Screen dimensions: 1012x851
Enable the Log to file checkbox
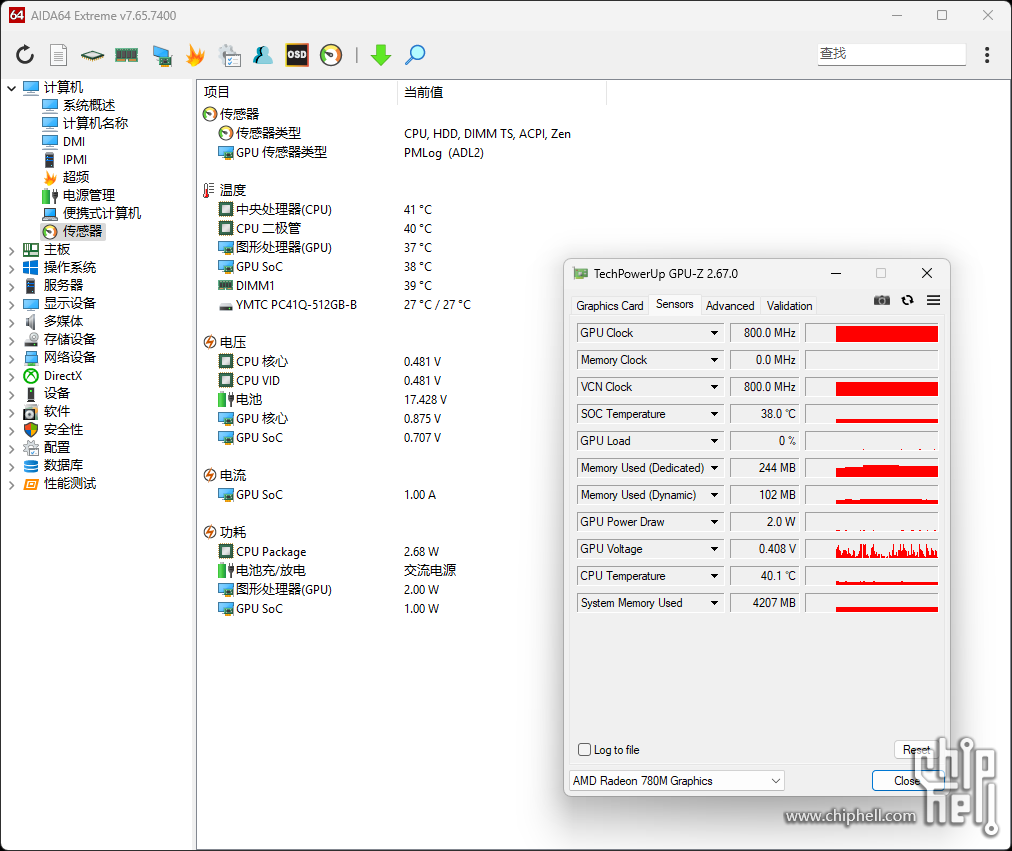(585, 750)
